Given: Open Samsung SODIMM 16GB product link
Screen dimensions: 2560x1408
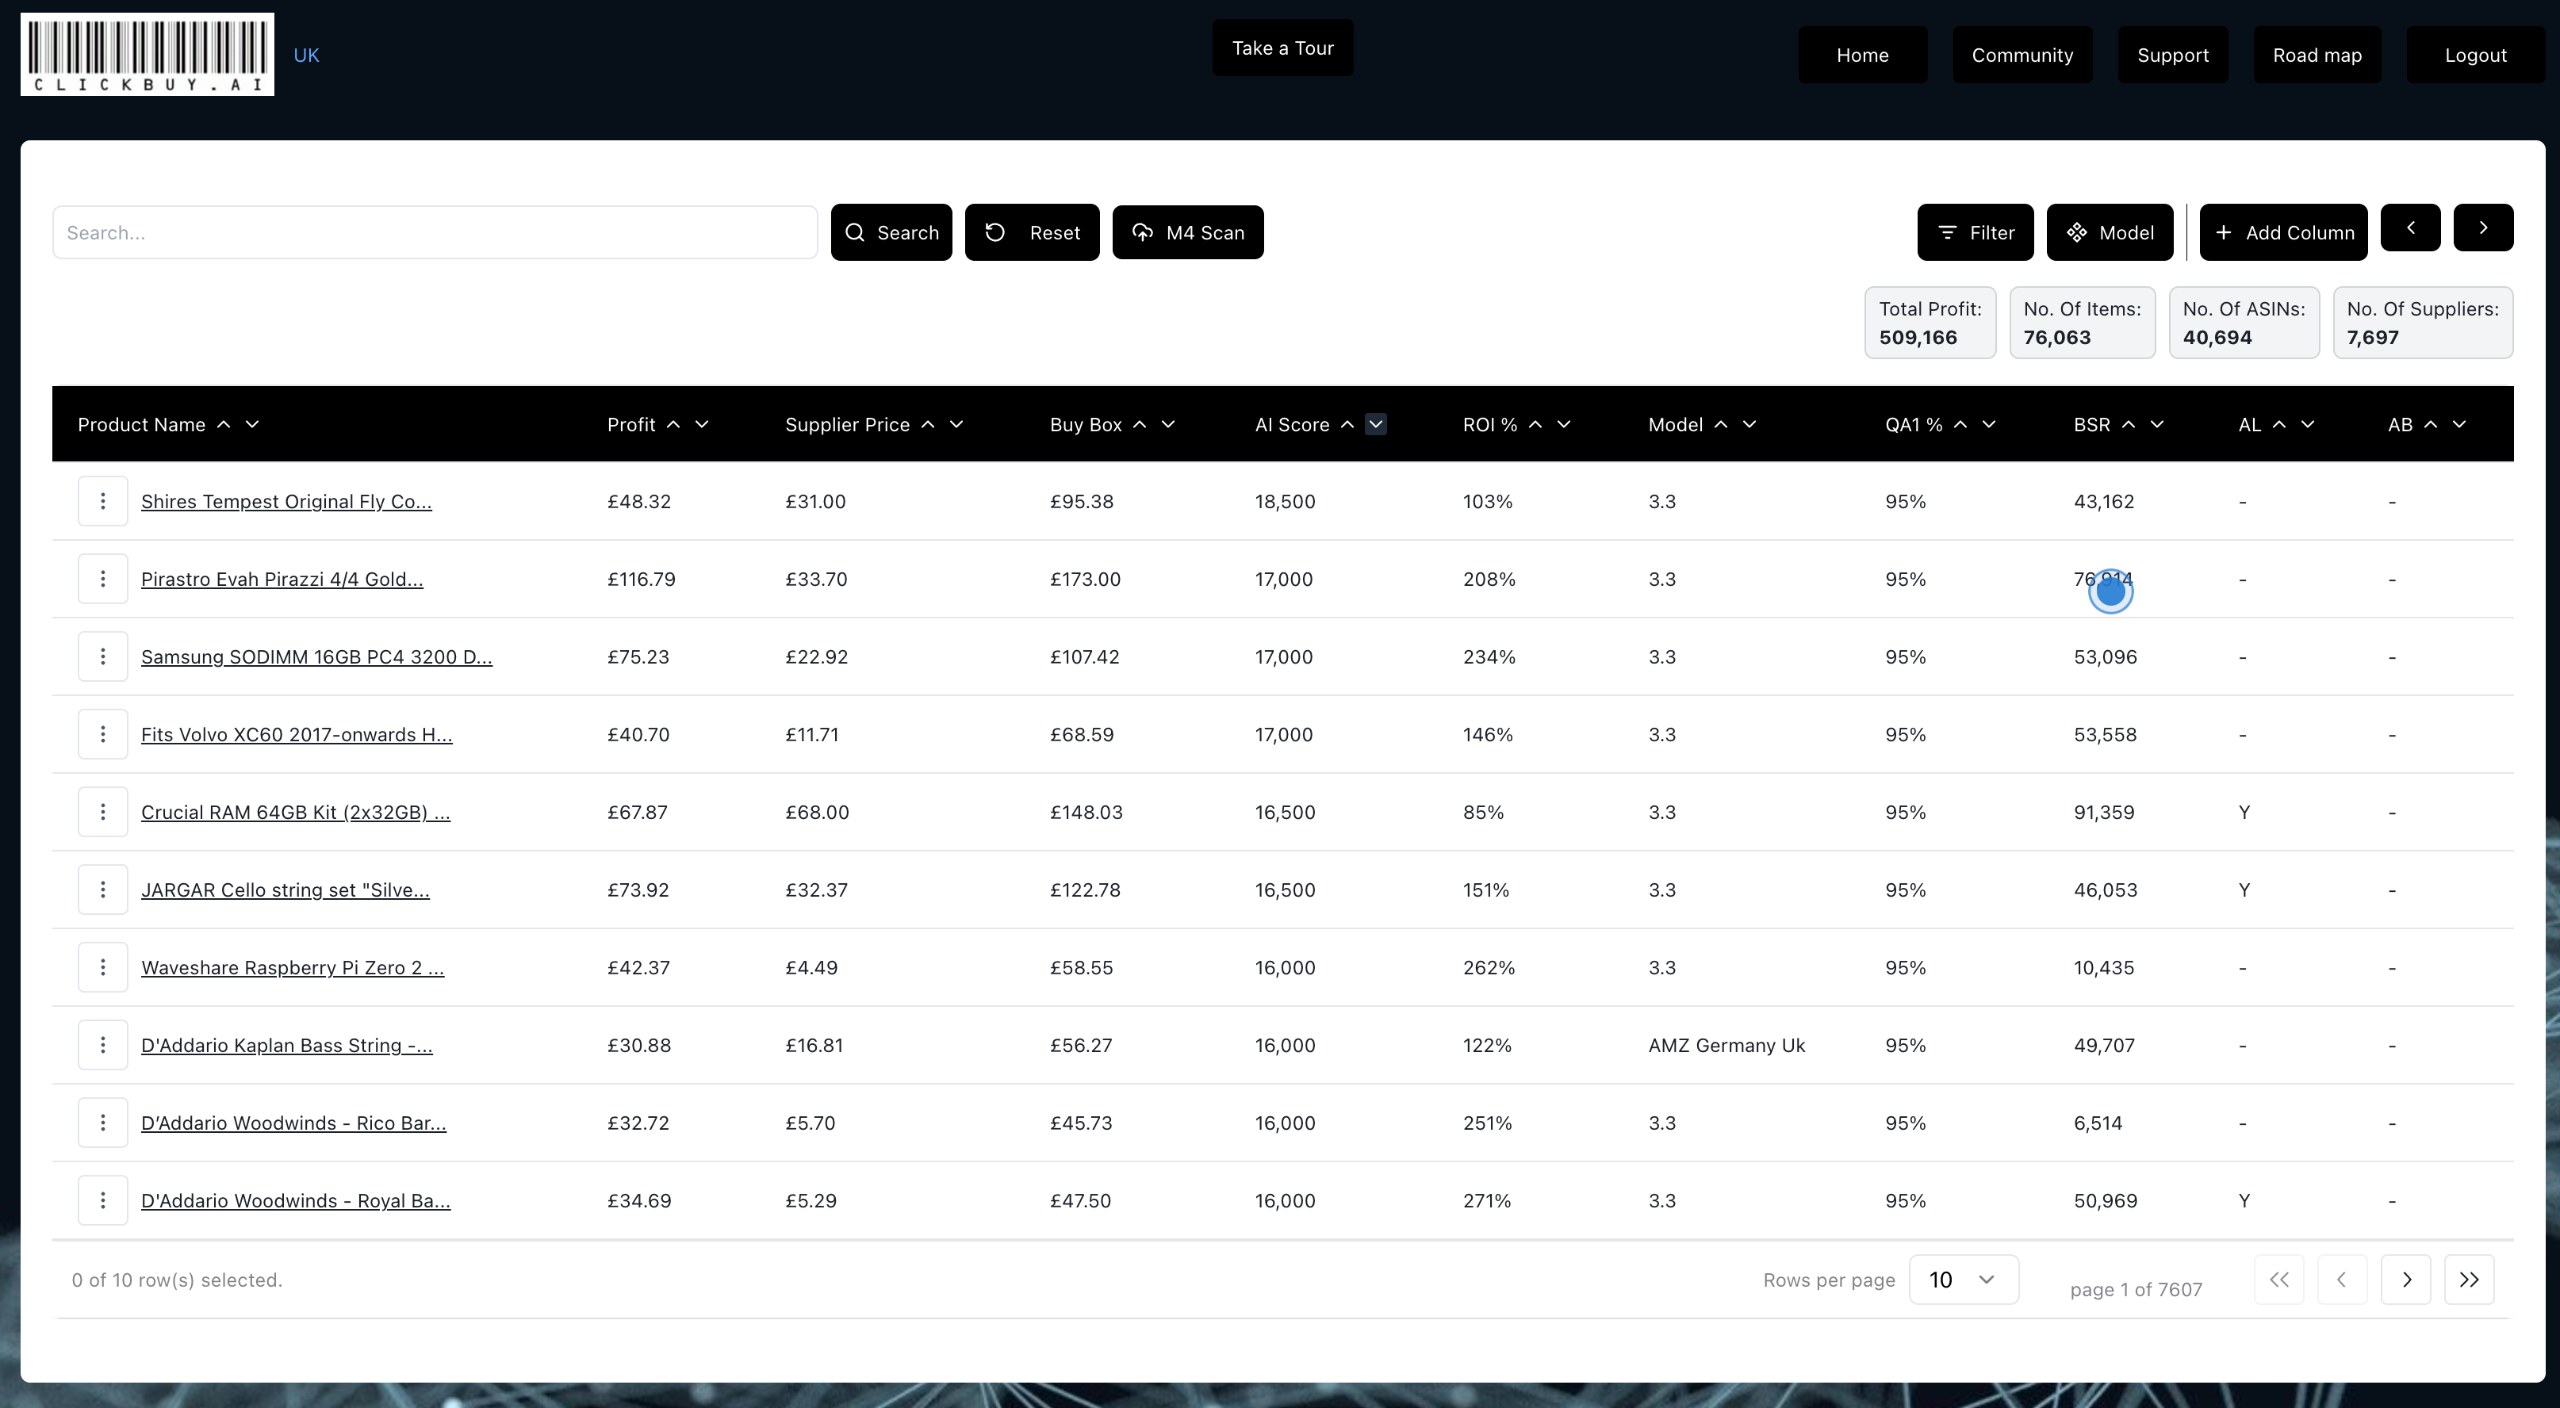Looking at the screenshot, I should coord(316,657).
